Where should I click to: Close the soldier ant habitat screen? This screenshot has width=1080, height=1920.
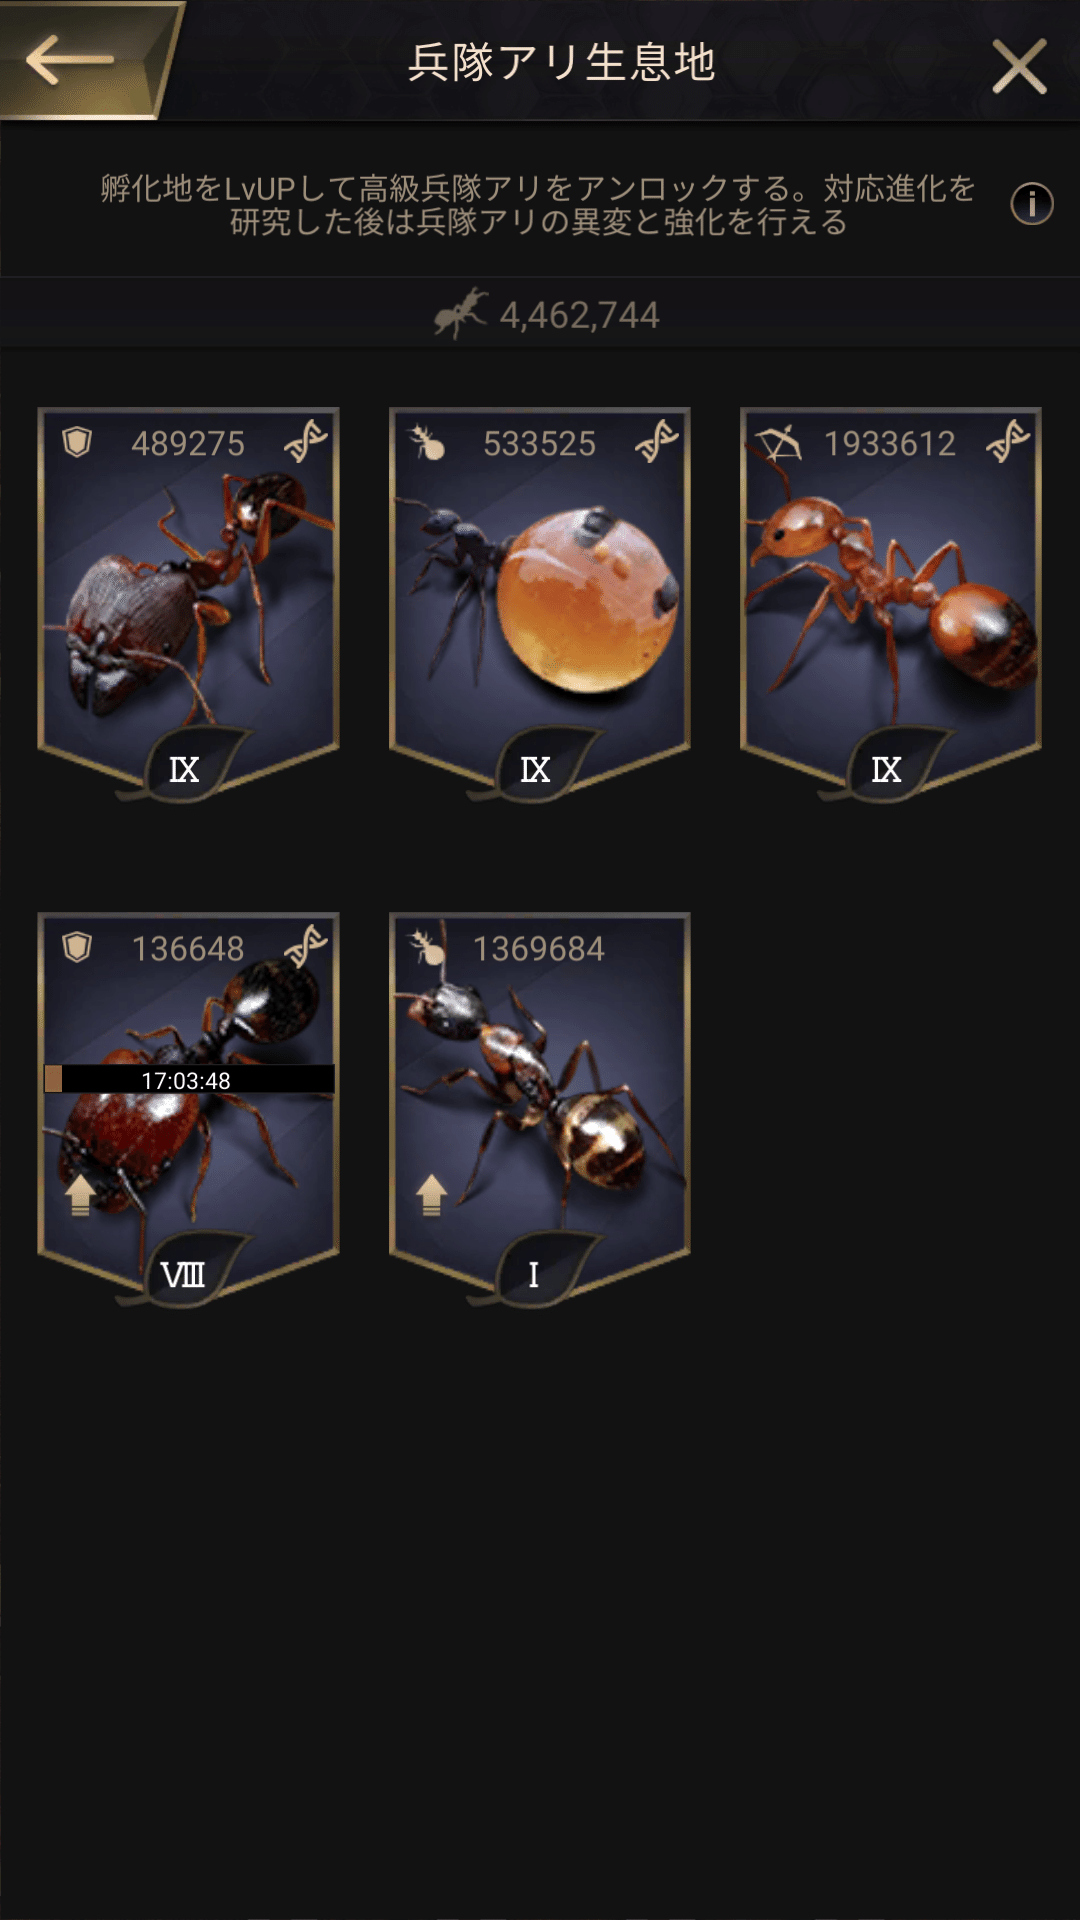tap(1019, 66)
